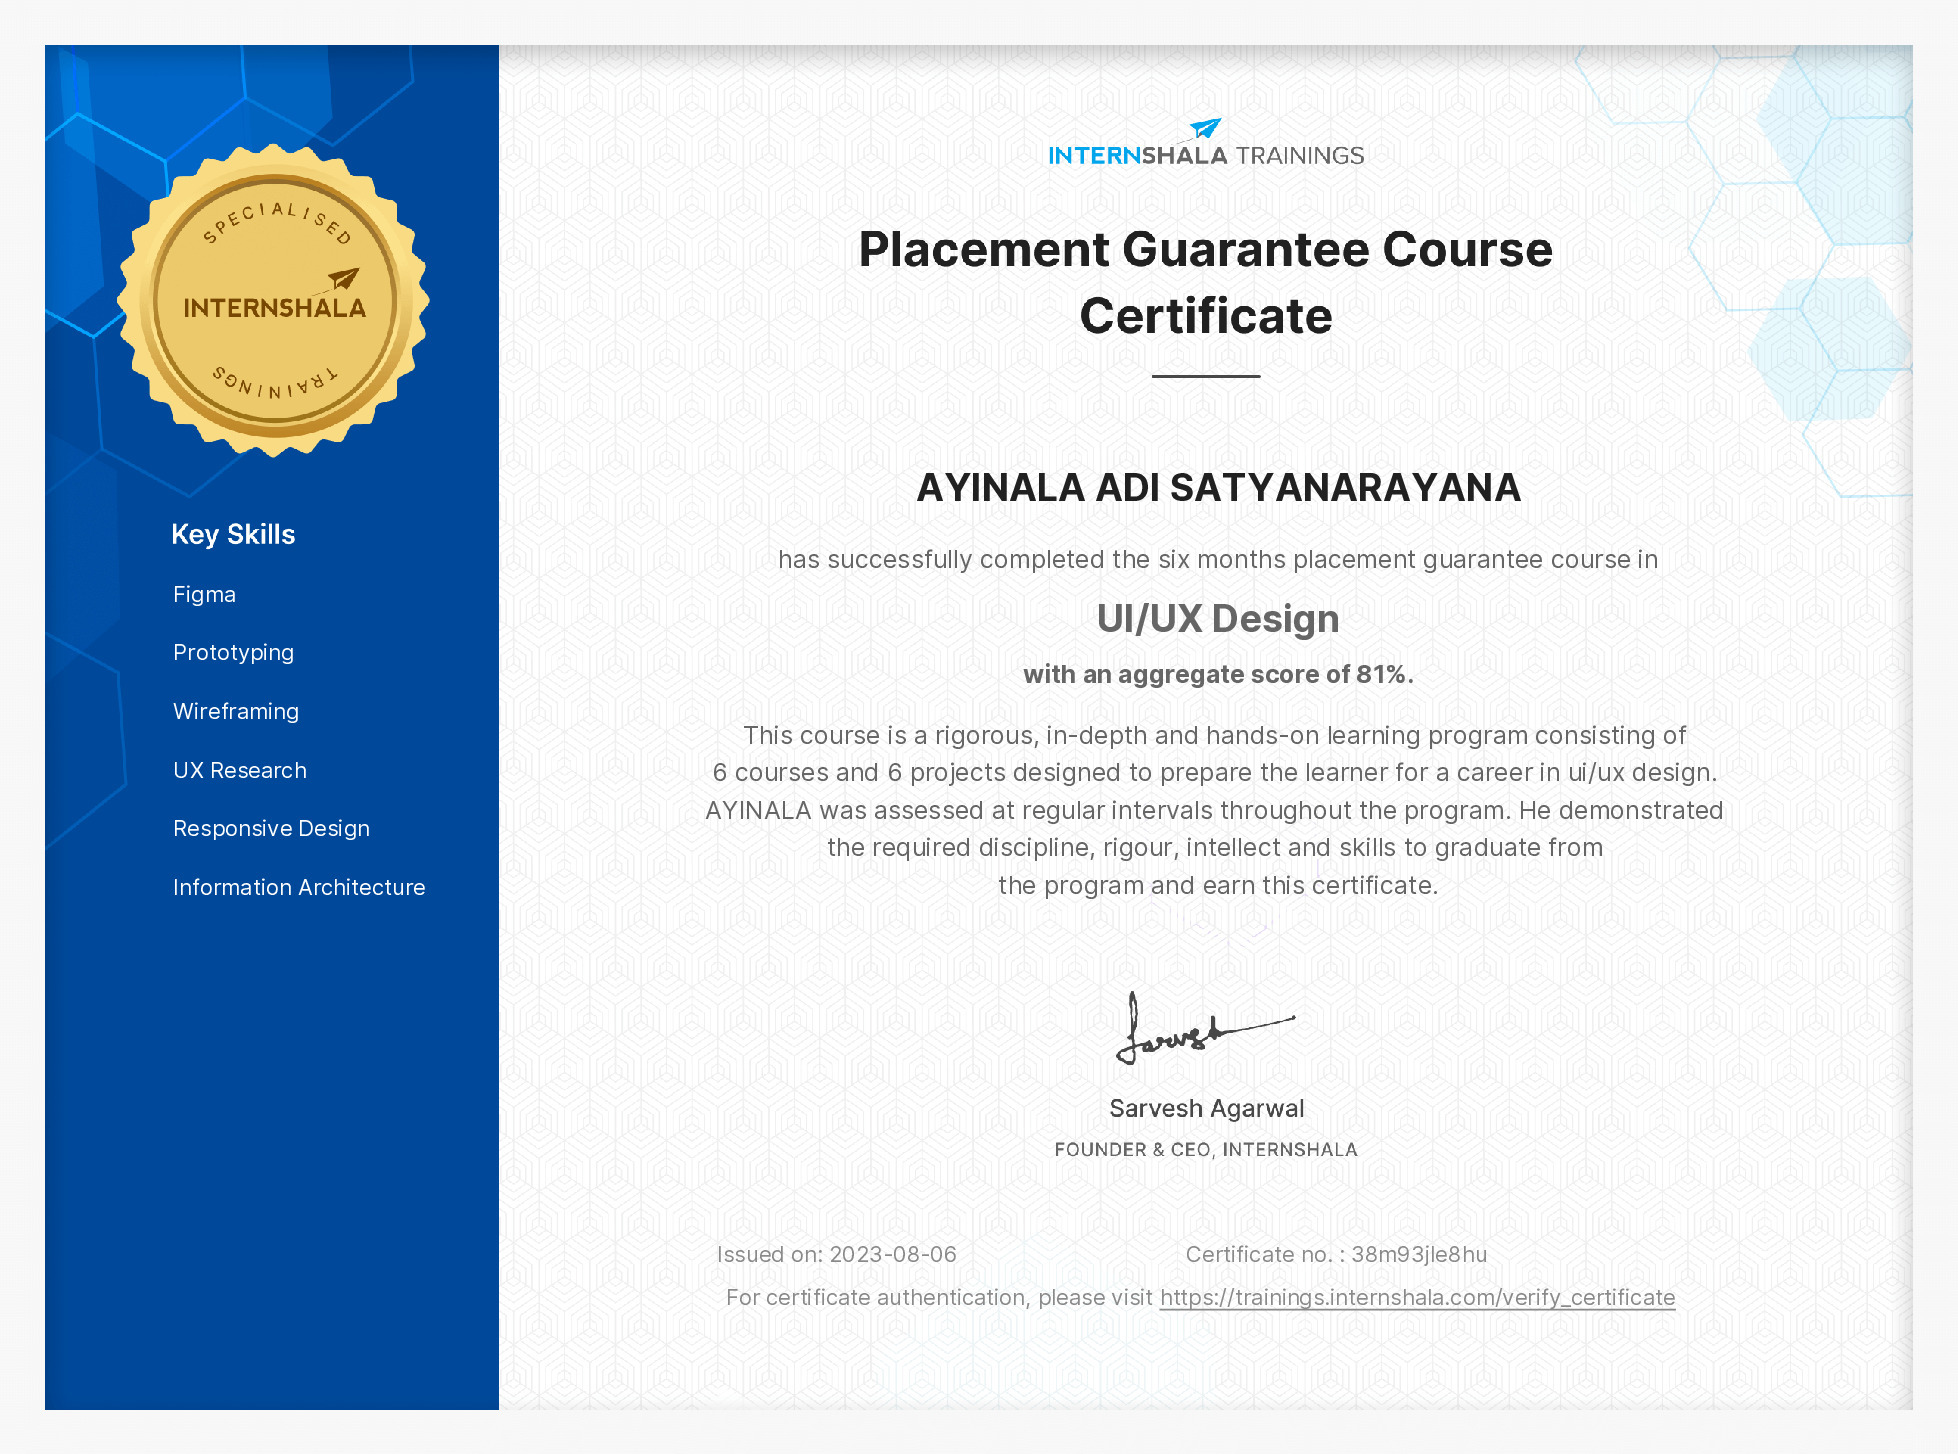Select the Prototyping skill
This screenshot has height=1454, width=1958.
[233, 653]
